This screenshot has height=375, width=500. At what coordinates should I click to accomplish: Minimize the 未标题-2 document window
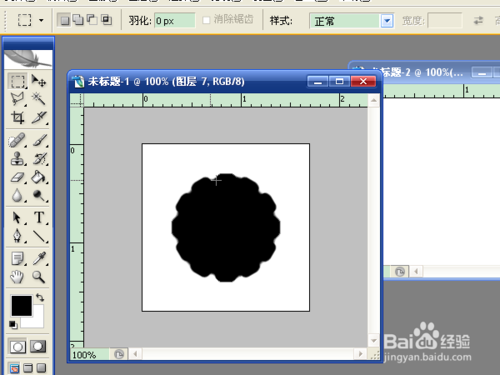point(482,72)
